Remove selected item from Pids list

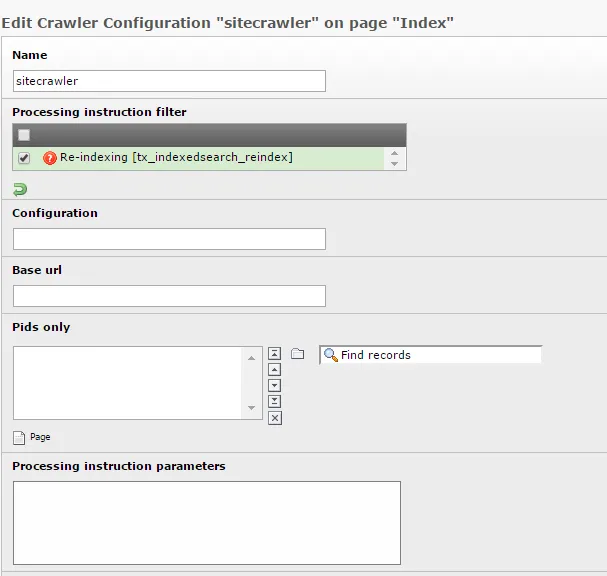[x=275, y=418]
